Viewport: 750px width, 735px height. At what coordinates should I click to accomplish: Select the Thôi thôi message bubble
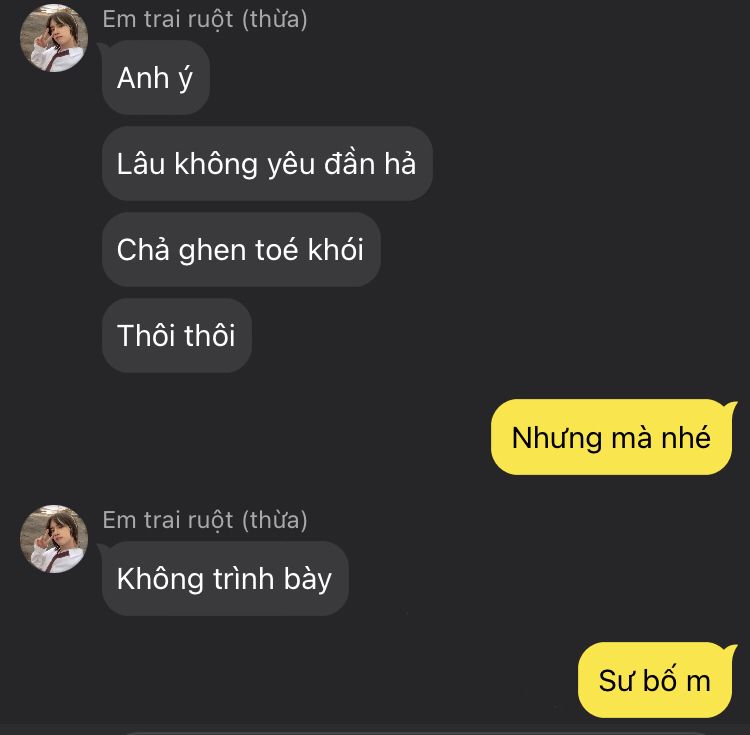click(177, 336)
